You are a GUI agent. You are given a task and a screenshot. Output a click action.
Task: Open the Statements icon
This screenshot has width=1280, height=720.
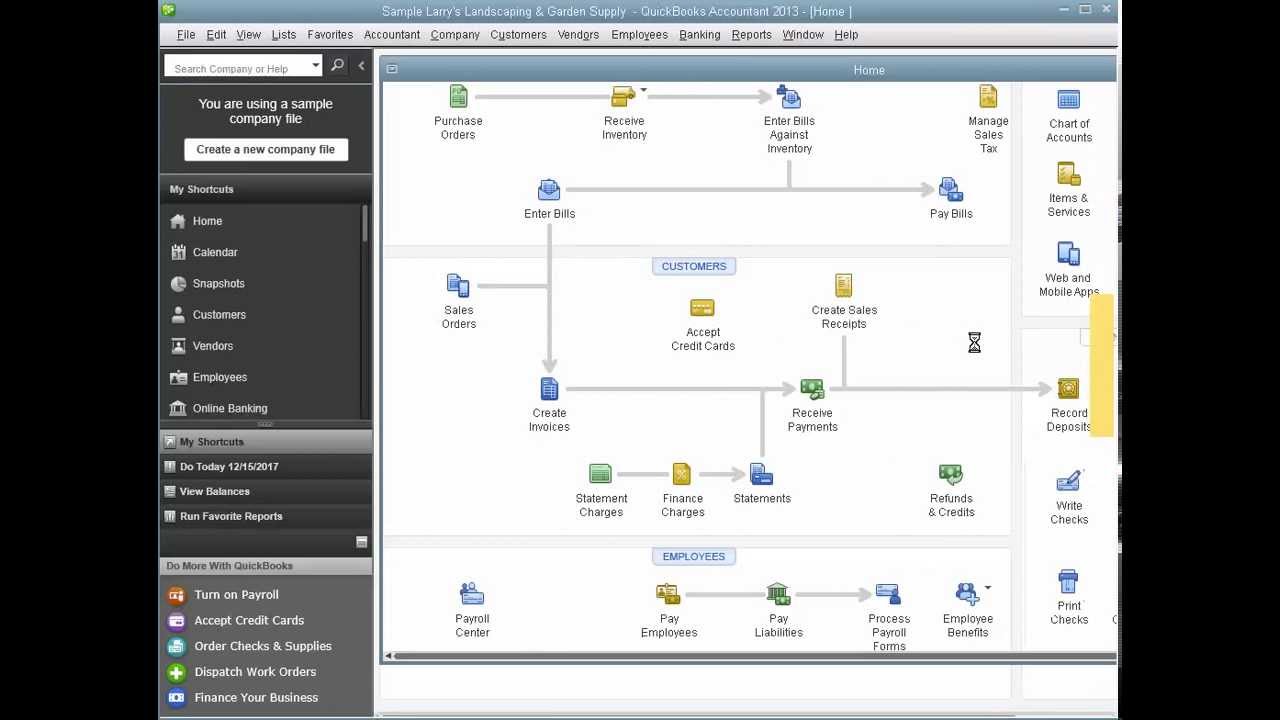click(761, 474)
